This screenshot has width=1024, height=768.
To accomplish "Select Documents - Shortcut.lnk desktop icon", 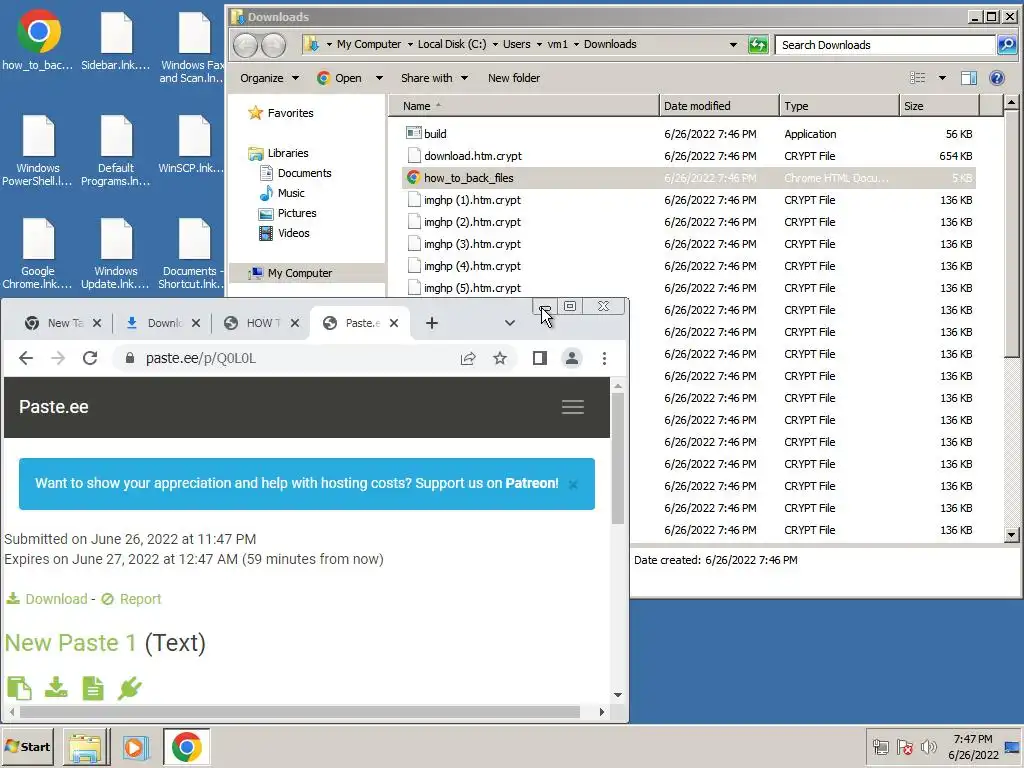I will click(192, 254).
